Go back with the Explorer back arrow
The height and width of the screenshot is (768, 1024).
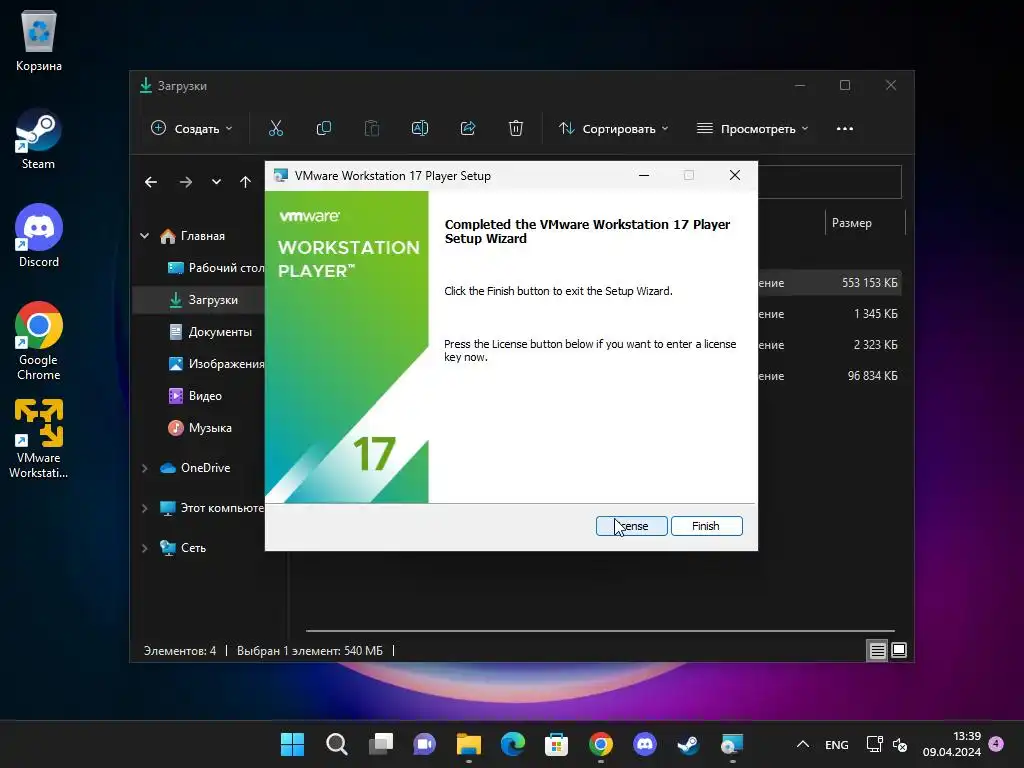tap(151, 182)
